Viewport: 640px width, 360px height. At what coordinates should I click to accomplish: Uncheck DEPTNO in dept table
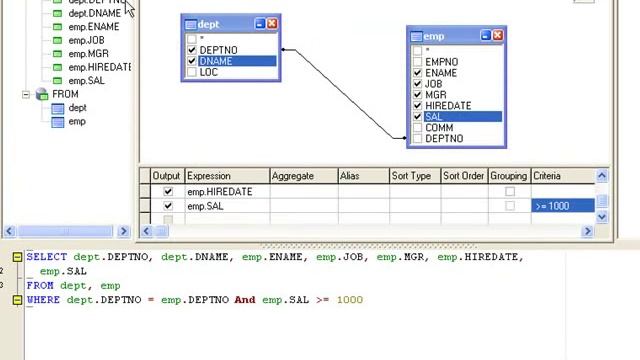pos(191,50)
